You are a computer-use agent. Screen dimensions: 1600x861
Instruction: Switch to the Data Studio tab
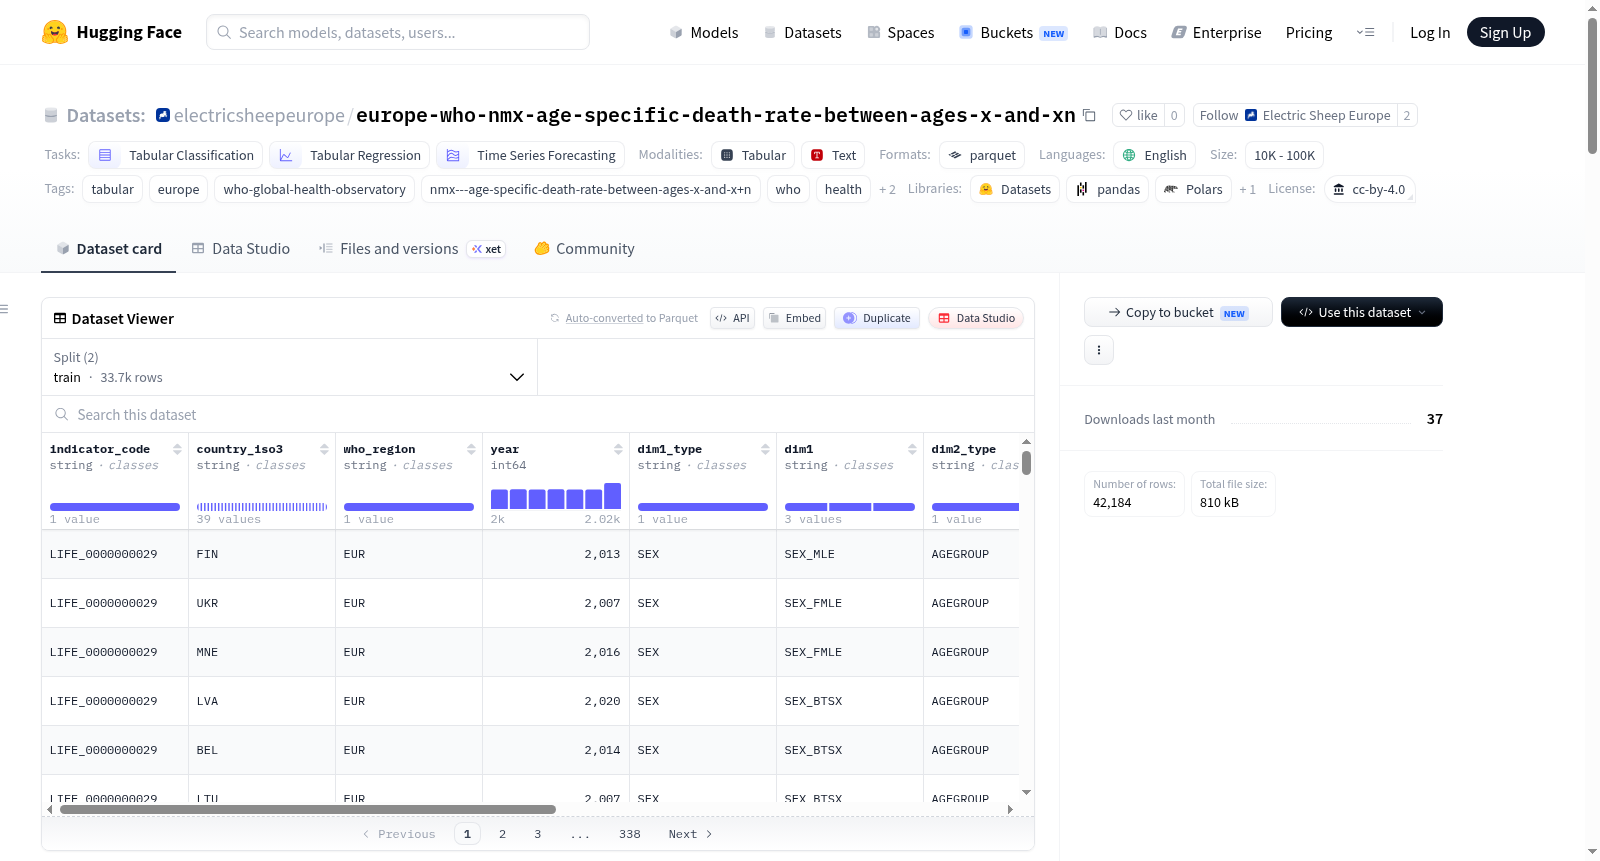coord(240,248)
